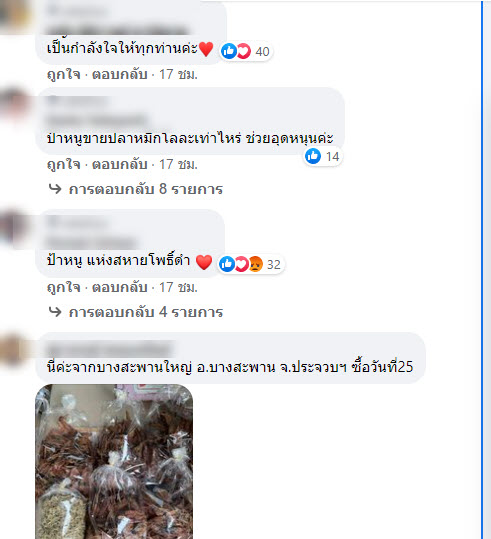
Task: Click the reply arrow icon next to 4 รายการ
Action: 55,311
